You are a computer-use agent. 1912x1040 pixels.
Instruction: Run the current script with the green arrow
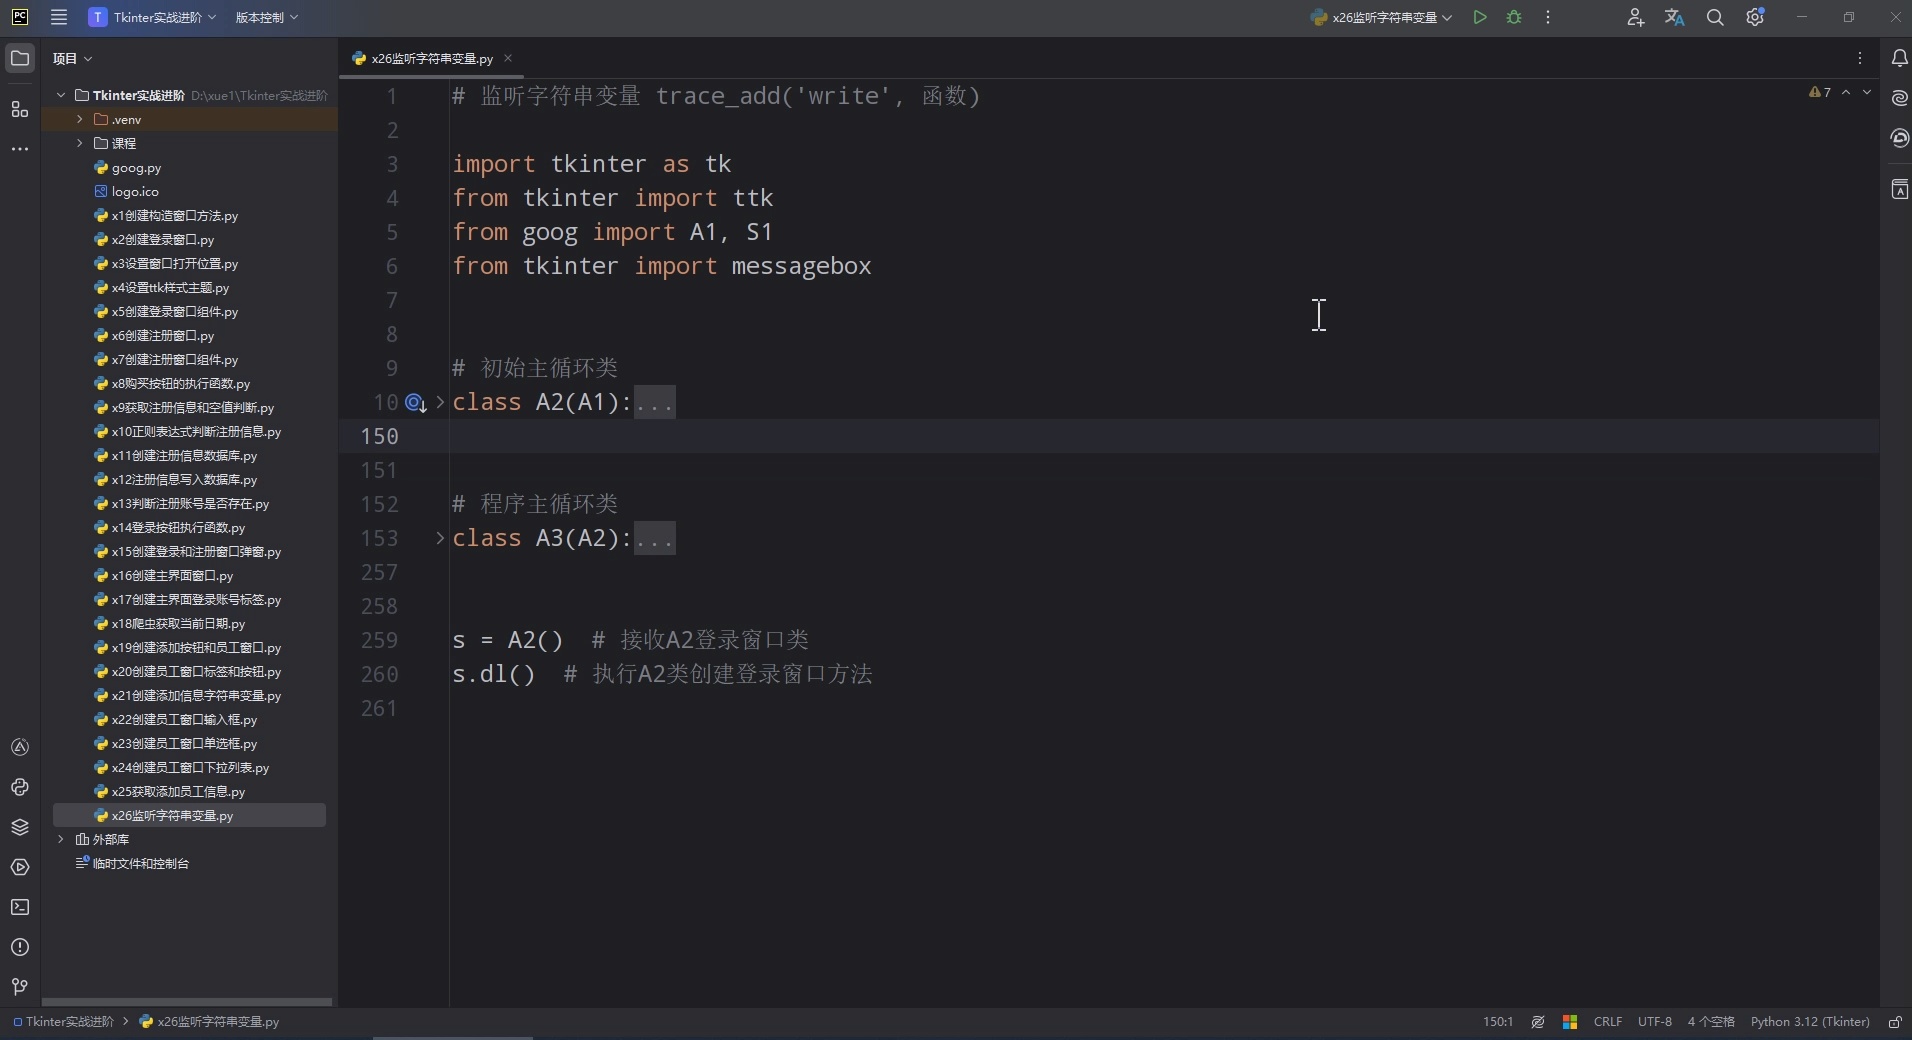1481,17
